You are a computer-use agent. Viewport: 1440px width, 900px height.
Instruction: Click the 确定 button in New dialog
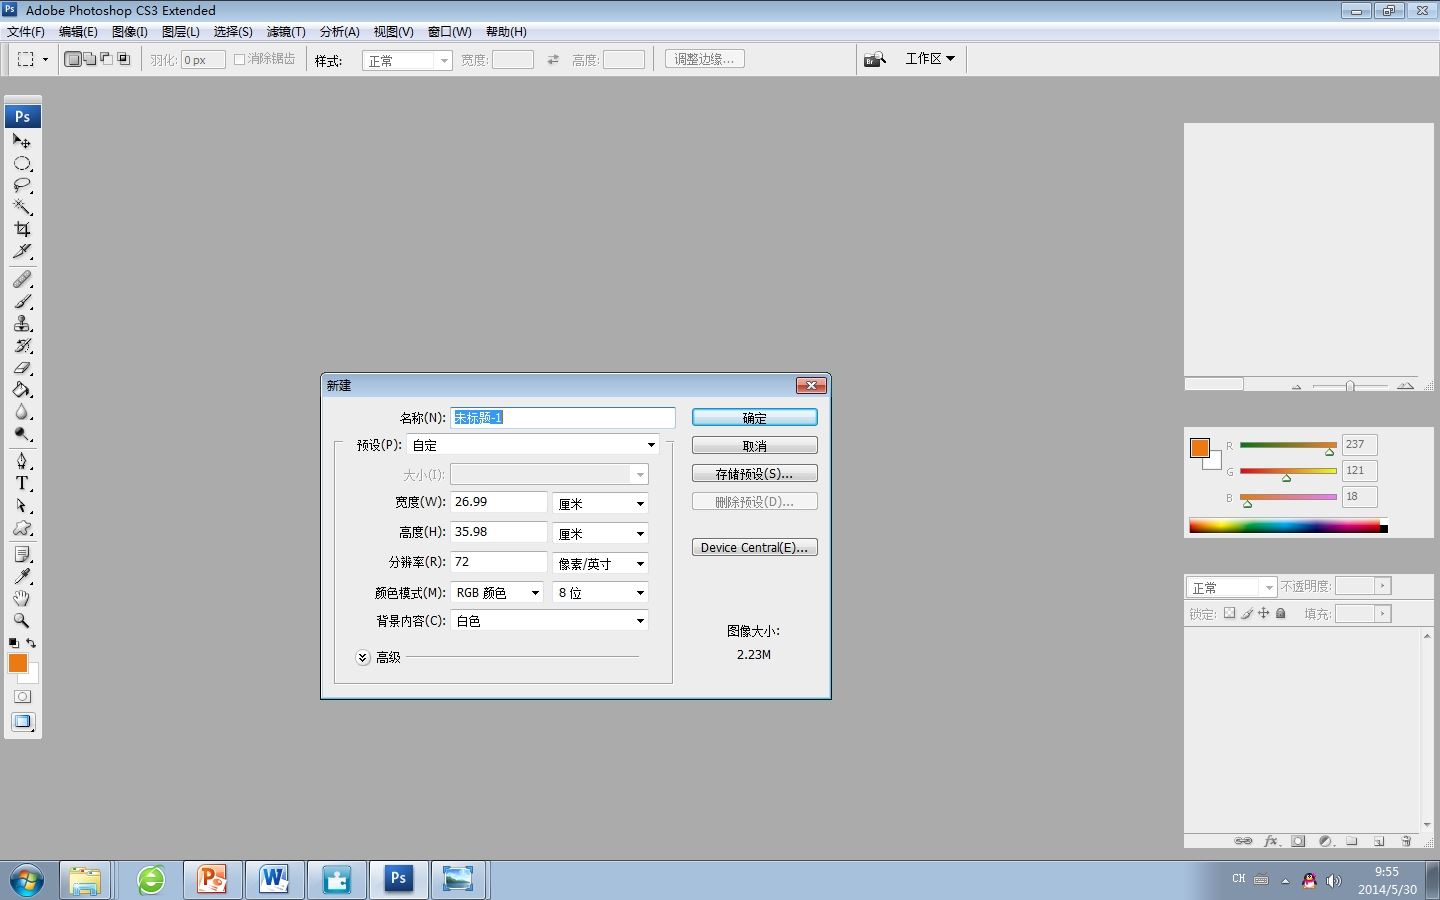point(755,417)
